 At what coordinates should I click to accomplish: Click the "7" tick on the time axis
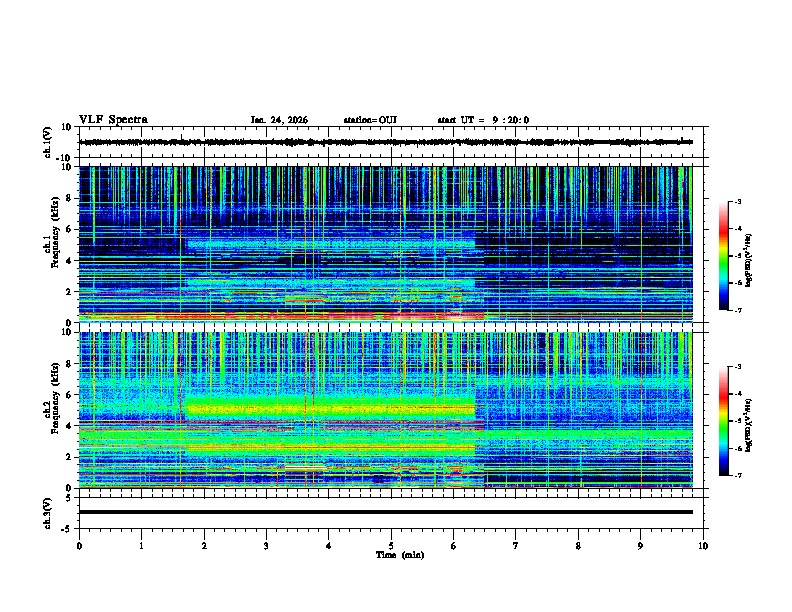(x=516, y=546)
